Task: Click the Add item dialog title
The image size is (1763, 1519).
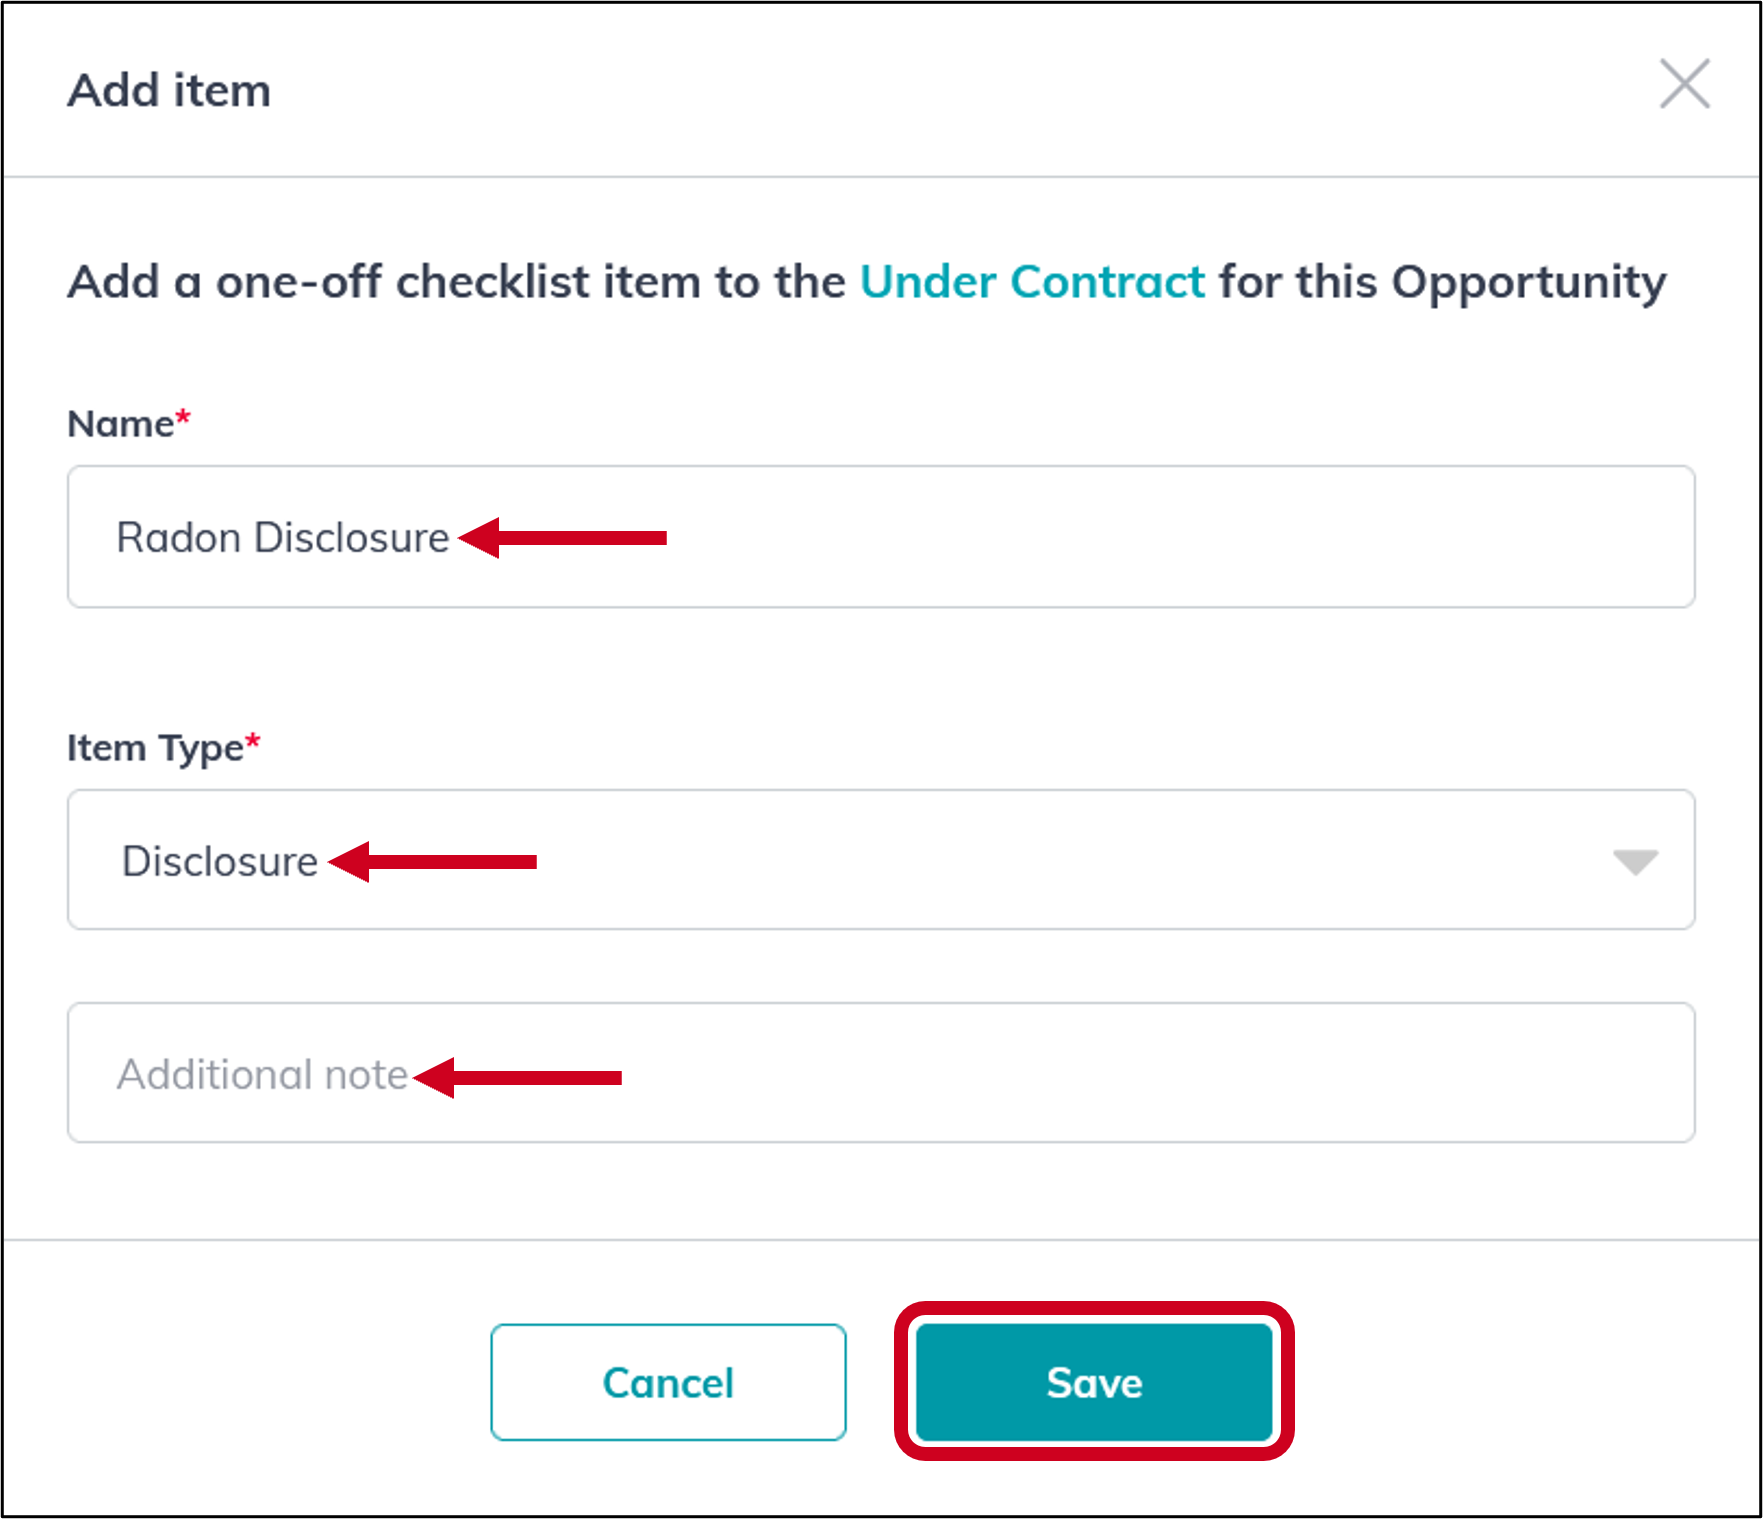Action: coord(167,90)
